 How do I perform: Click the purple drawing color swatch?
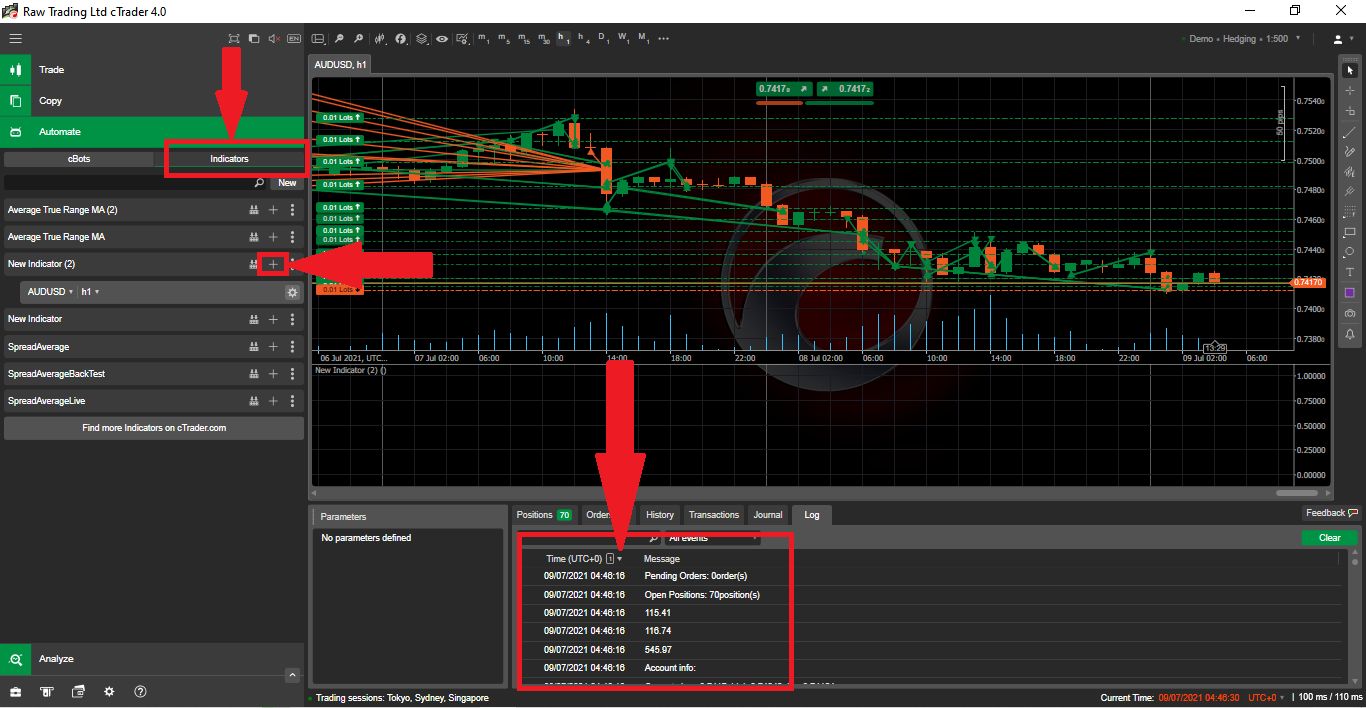click(1350, 293)
